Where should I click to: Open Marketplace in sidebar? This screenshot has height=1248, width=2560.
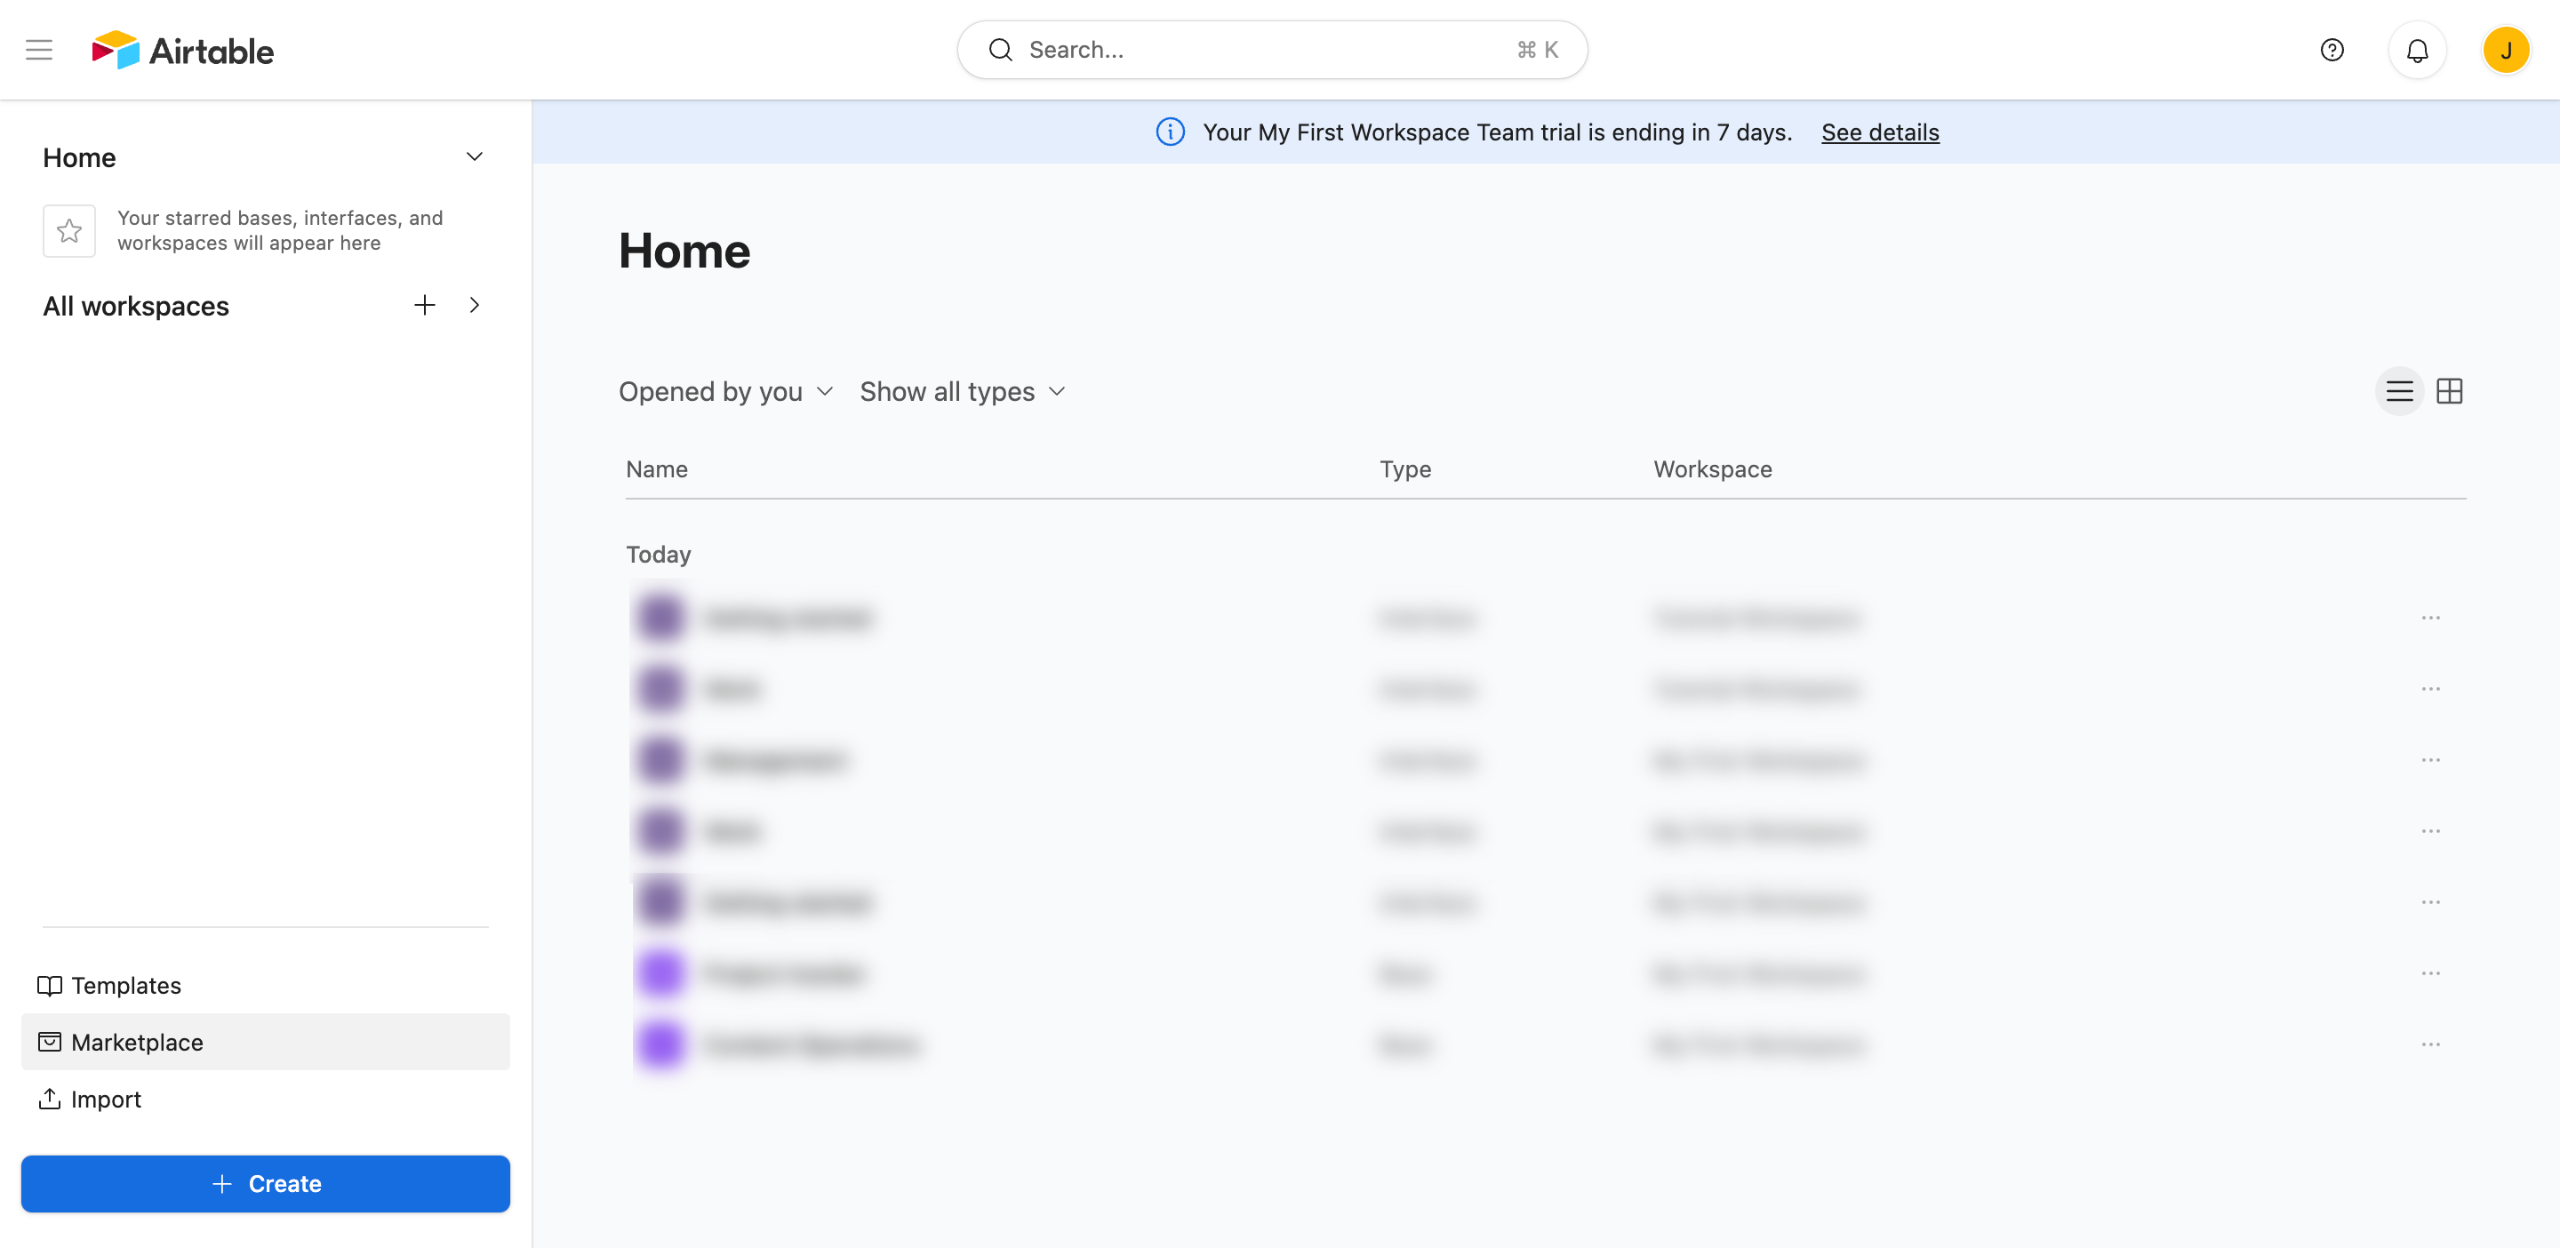pyautogui.click(x=137, y=1042)
